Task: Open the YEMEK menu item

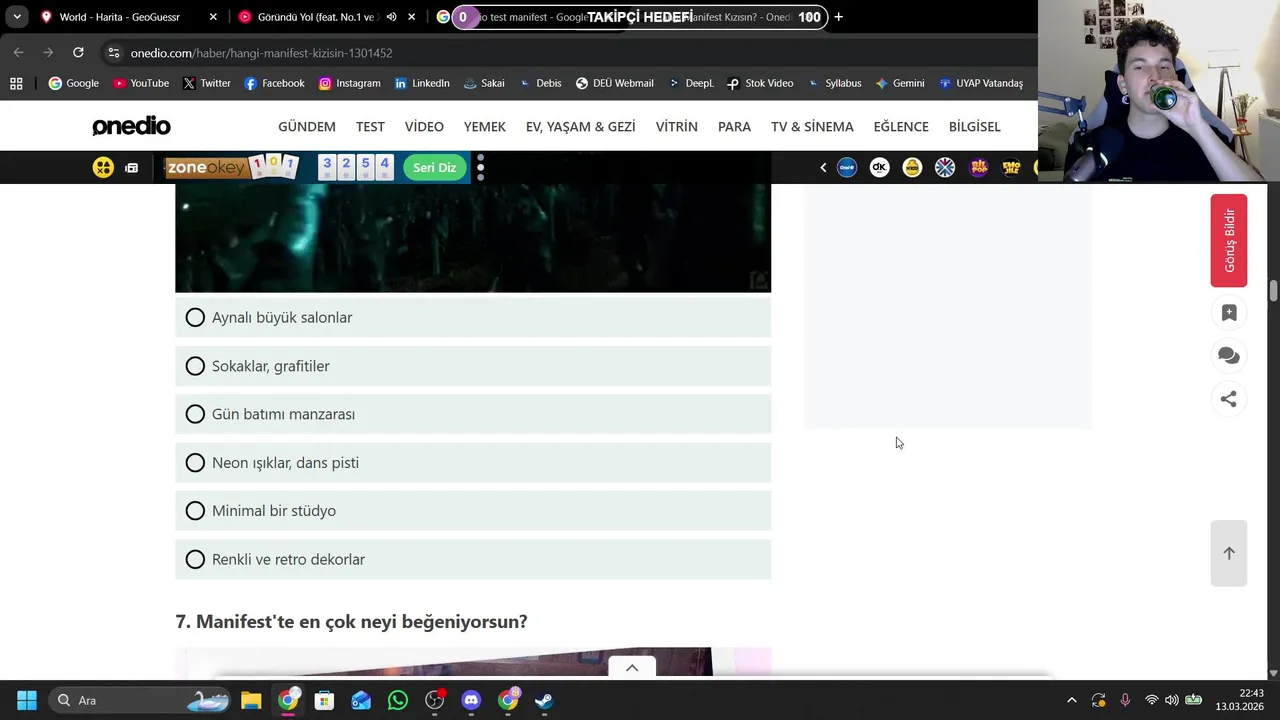Action: 485,126
